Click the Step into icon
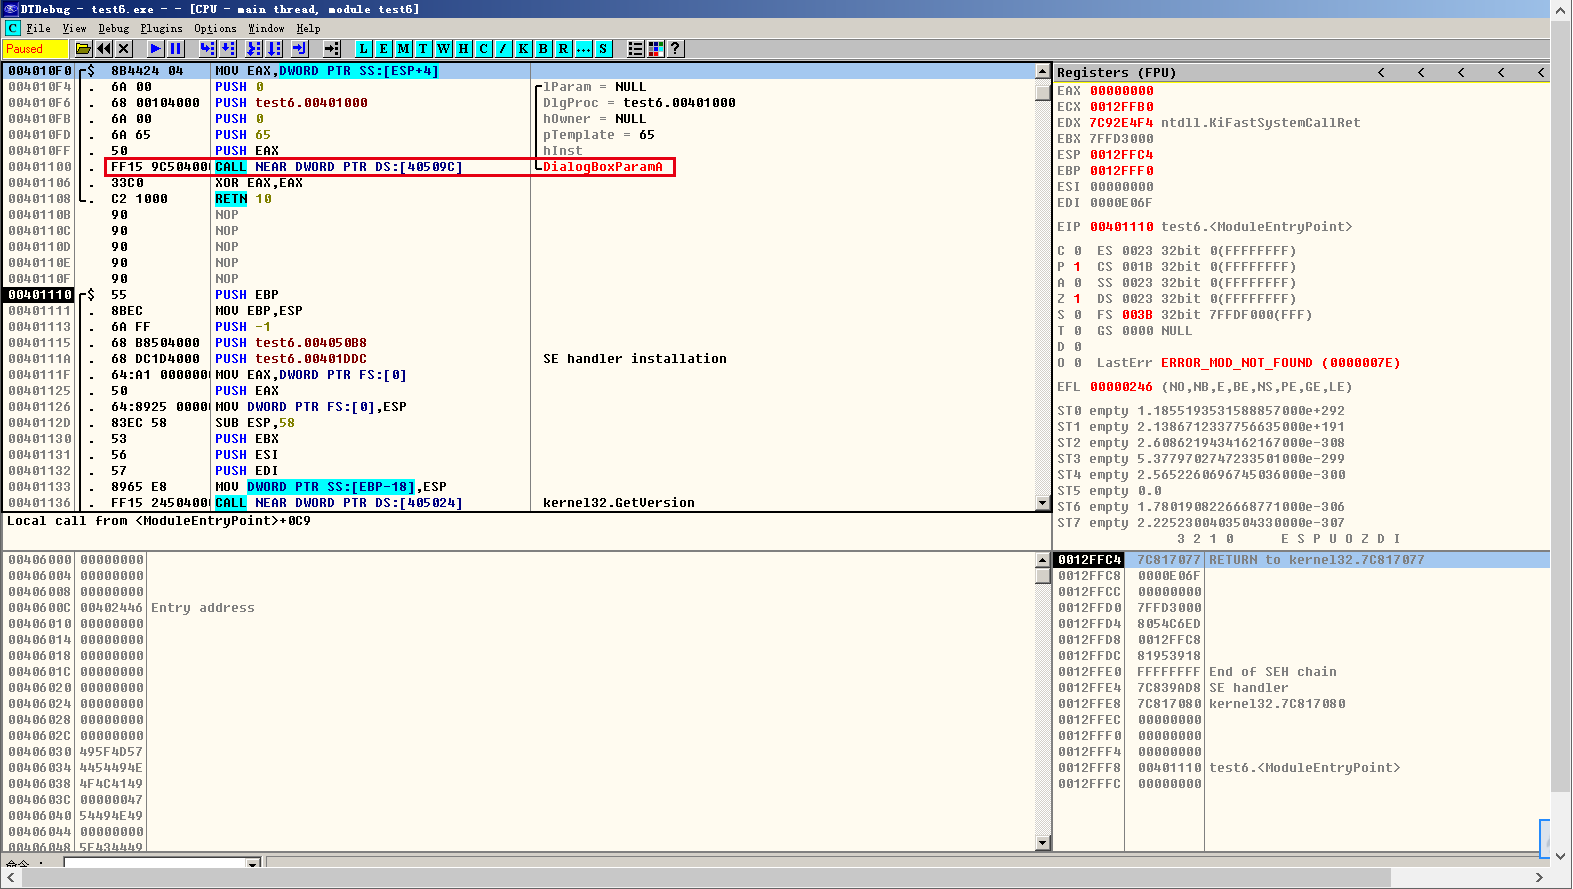Viewport: 1573px width, 889px height. pos(207,48)
